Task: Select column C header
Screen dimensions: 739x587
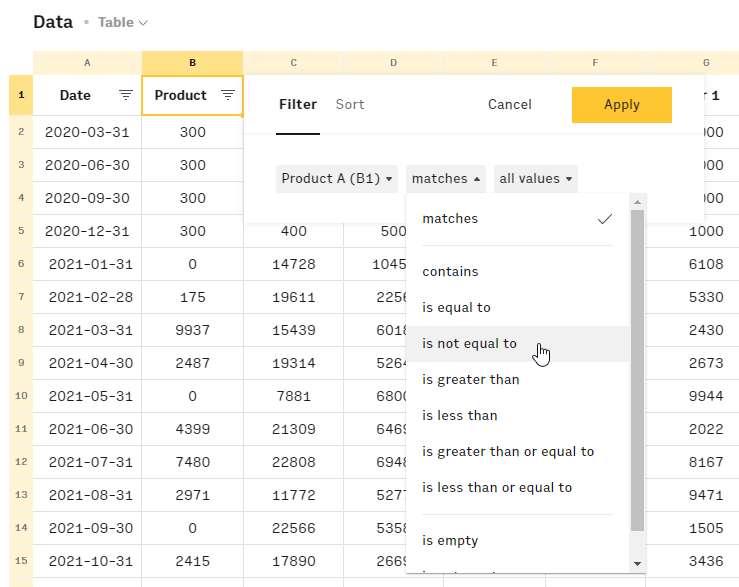Action: 294,63
